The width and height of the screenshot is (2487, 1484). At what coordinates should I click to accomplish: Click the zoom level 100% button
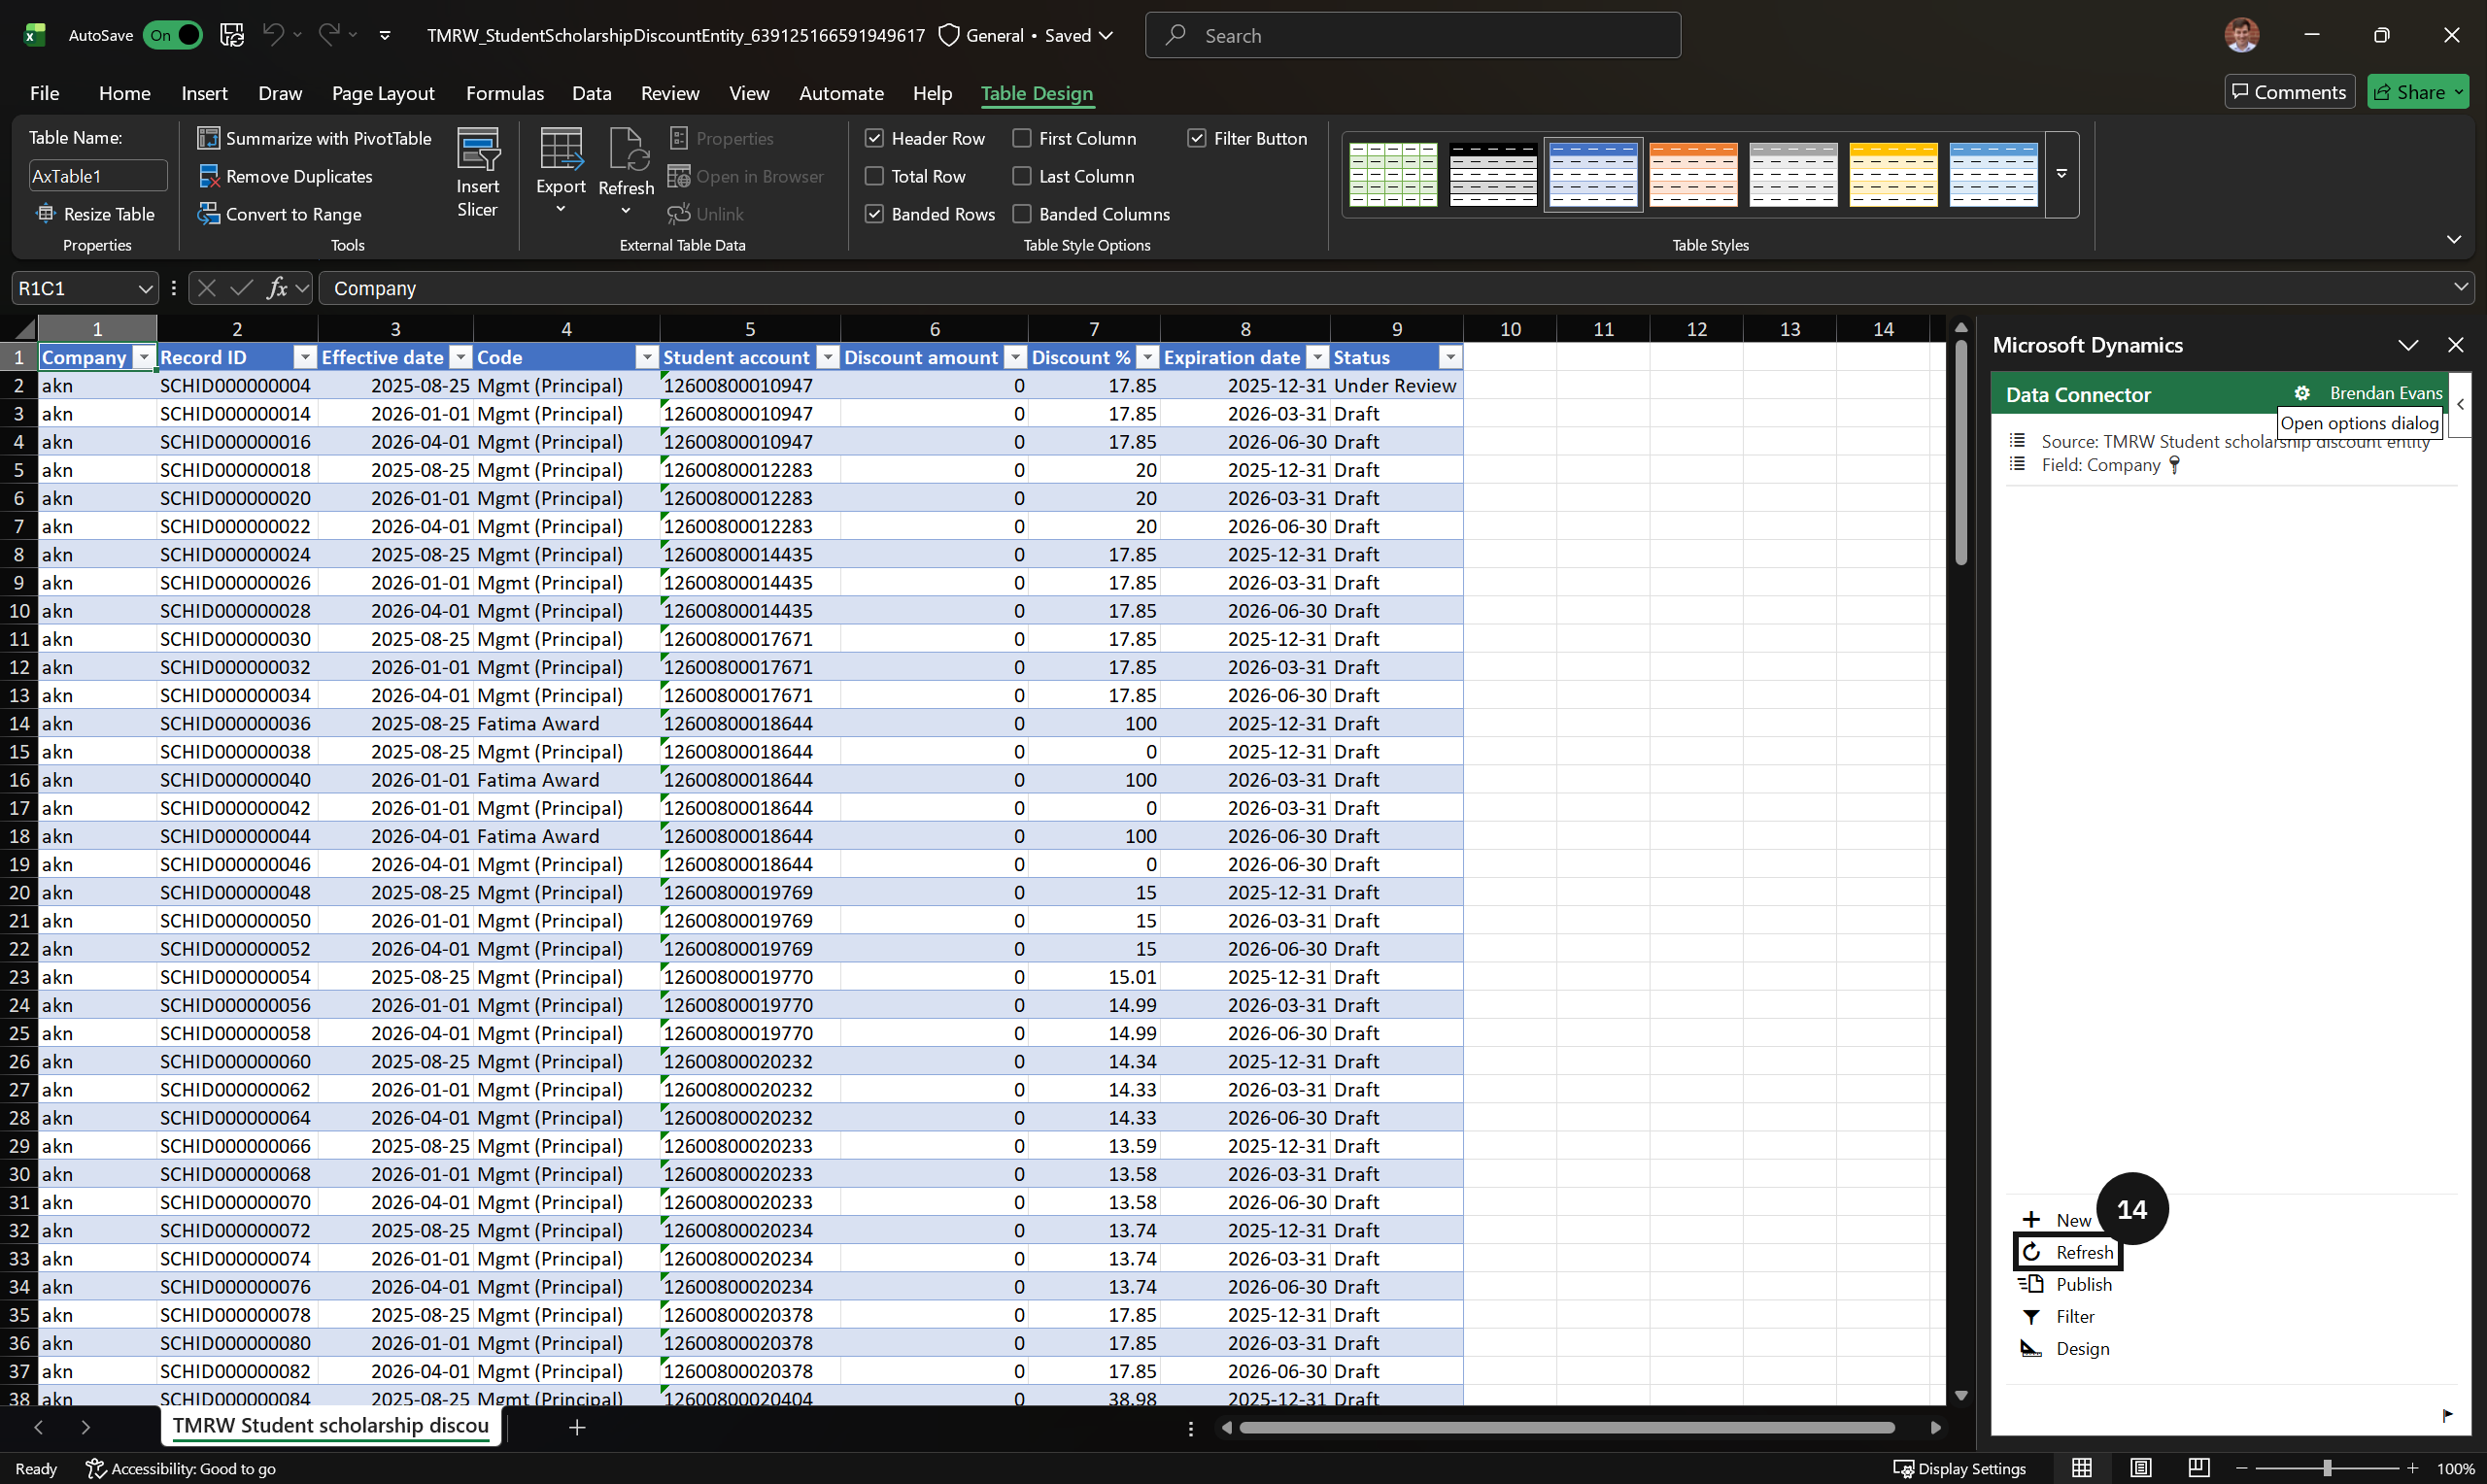tap(2455, 1468)
